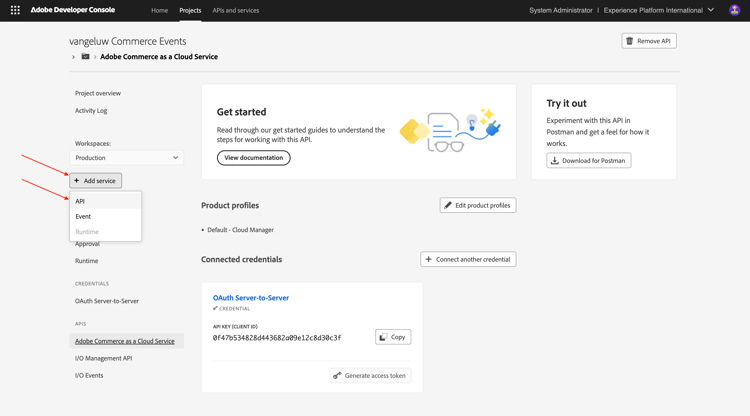750x416 pixels.
Task: Open the OAuth Server-to-Server credential link
Action: click(x=250, y=298)
